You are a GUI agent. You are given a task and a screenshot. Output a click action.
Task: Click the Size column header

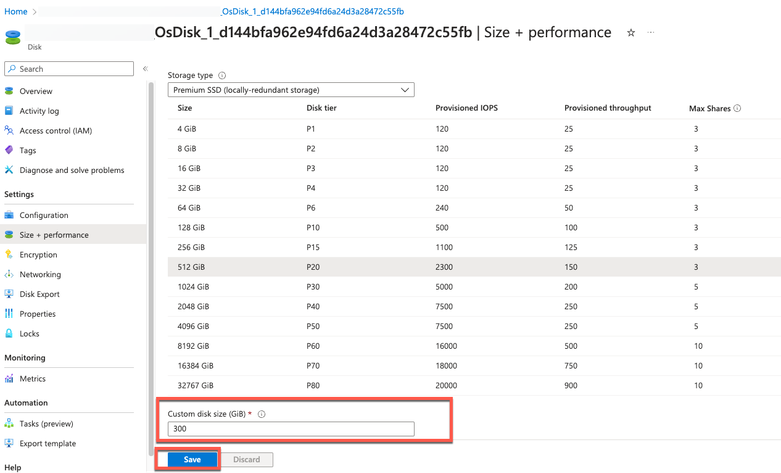click(185, 108)
